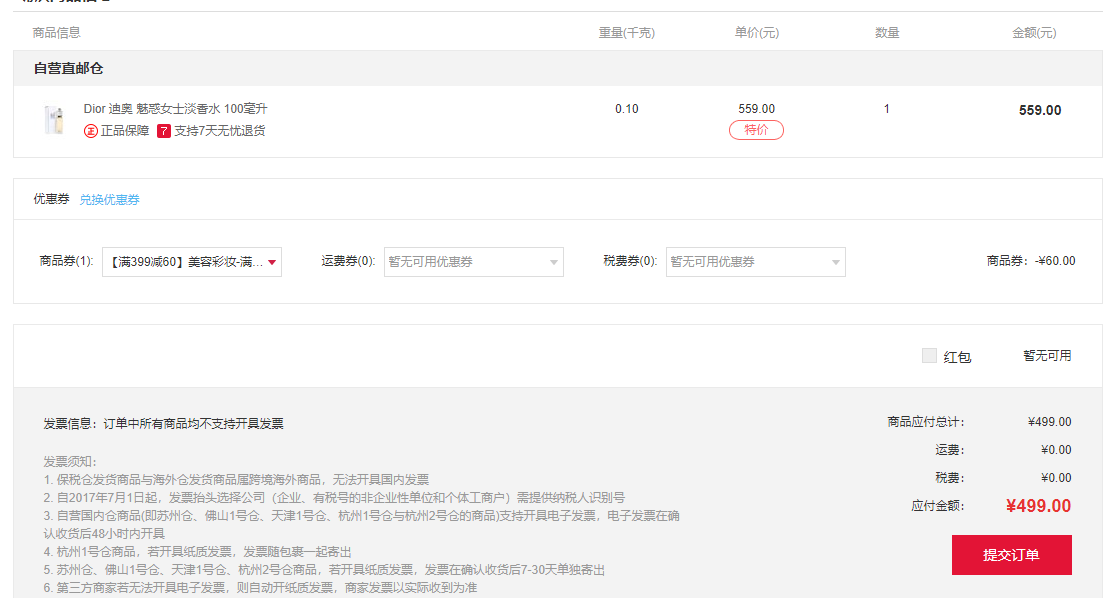Click the 税费 amount ¥0.00
1118x598 pixels.
coord(1056,478)
